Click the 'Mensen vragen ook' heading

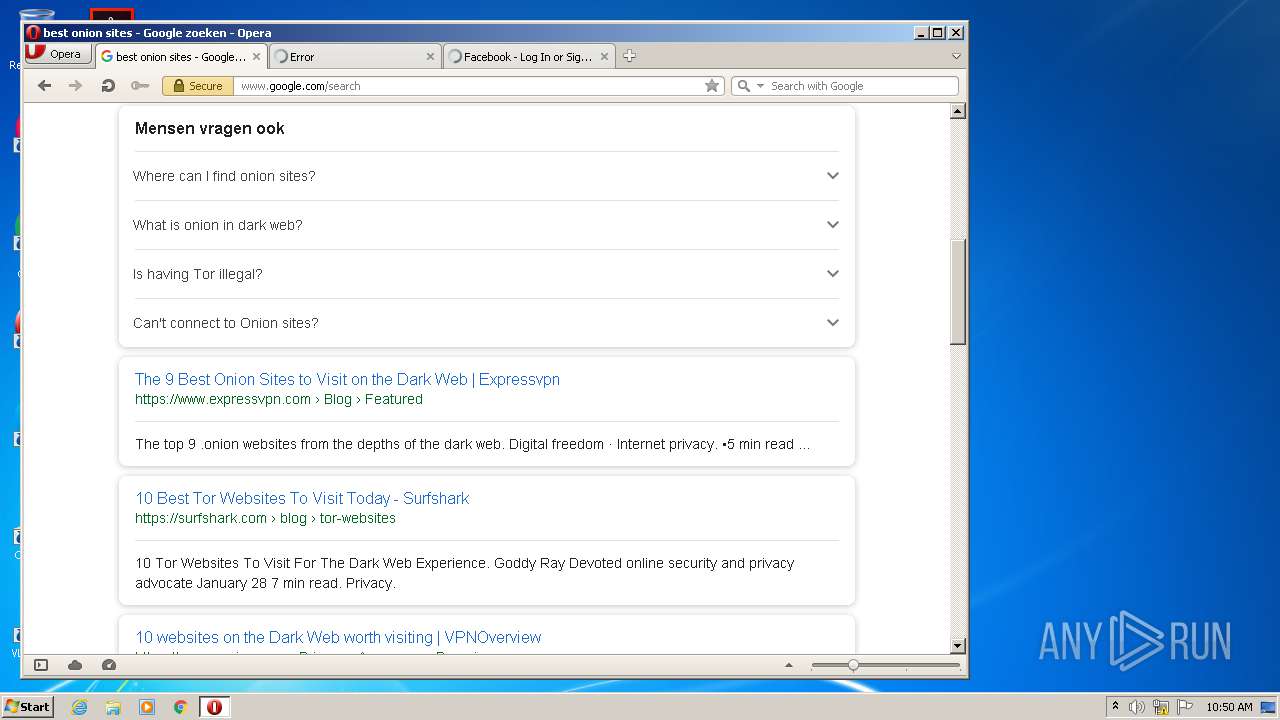pos(209,128)
